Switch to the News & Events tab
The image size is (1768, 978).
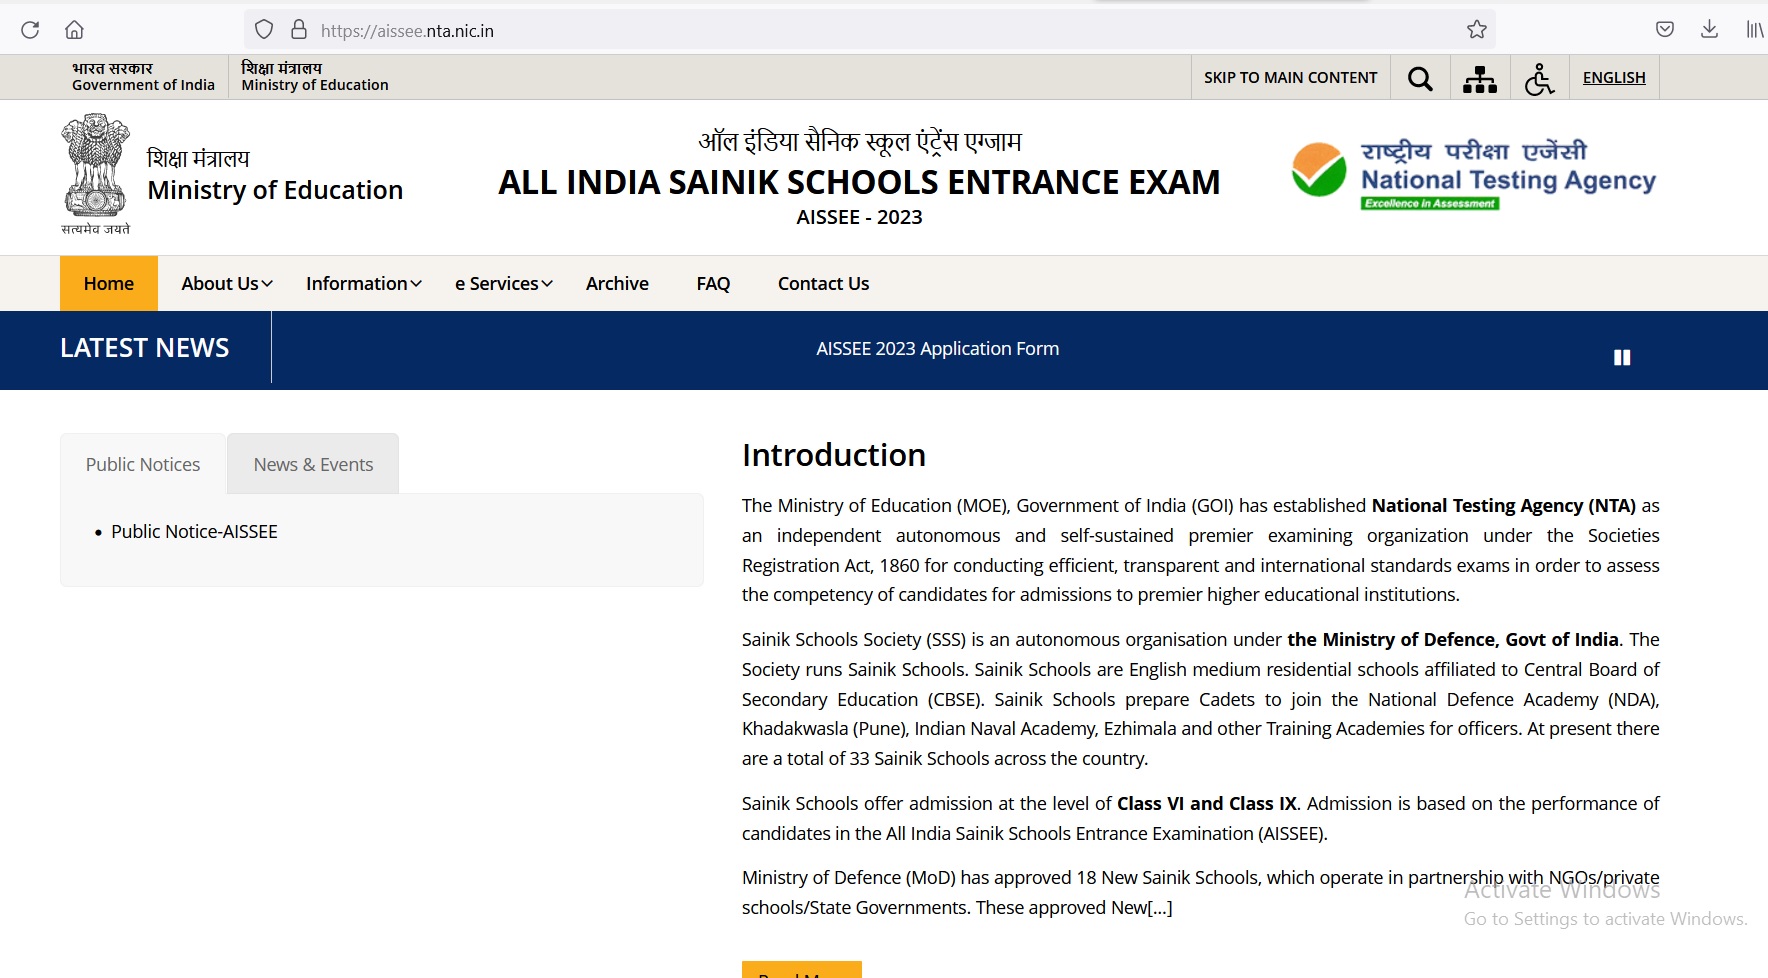[313, 464]
